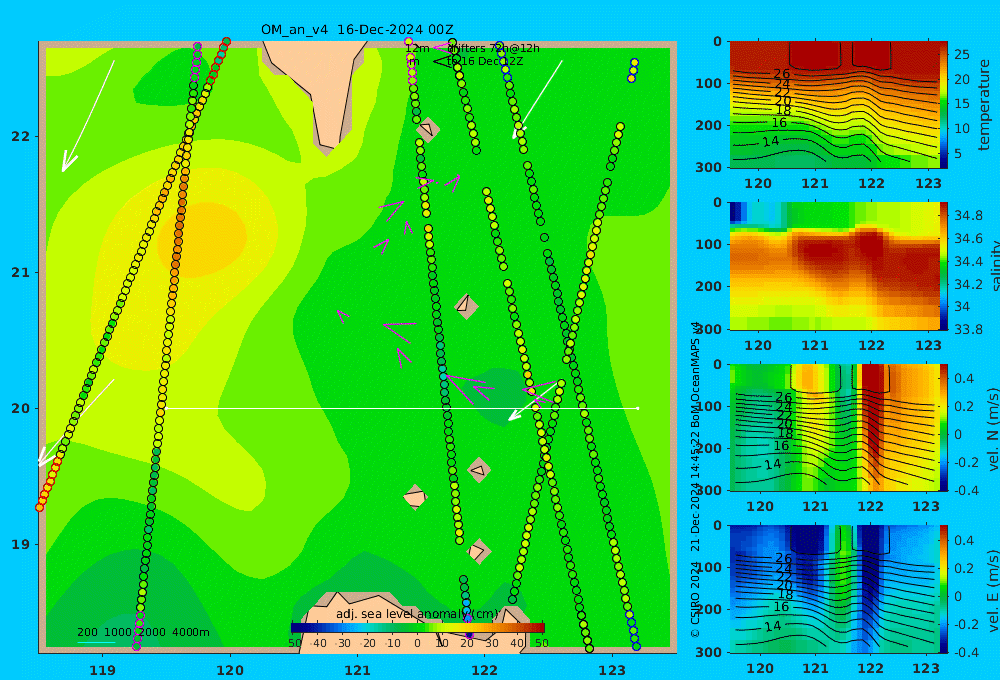Click the '26' isotherm label in temperature section
The width and height of the screenshot is (1000, 680).
tap(781, 75)
